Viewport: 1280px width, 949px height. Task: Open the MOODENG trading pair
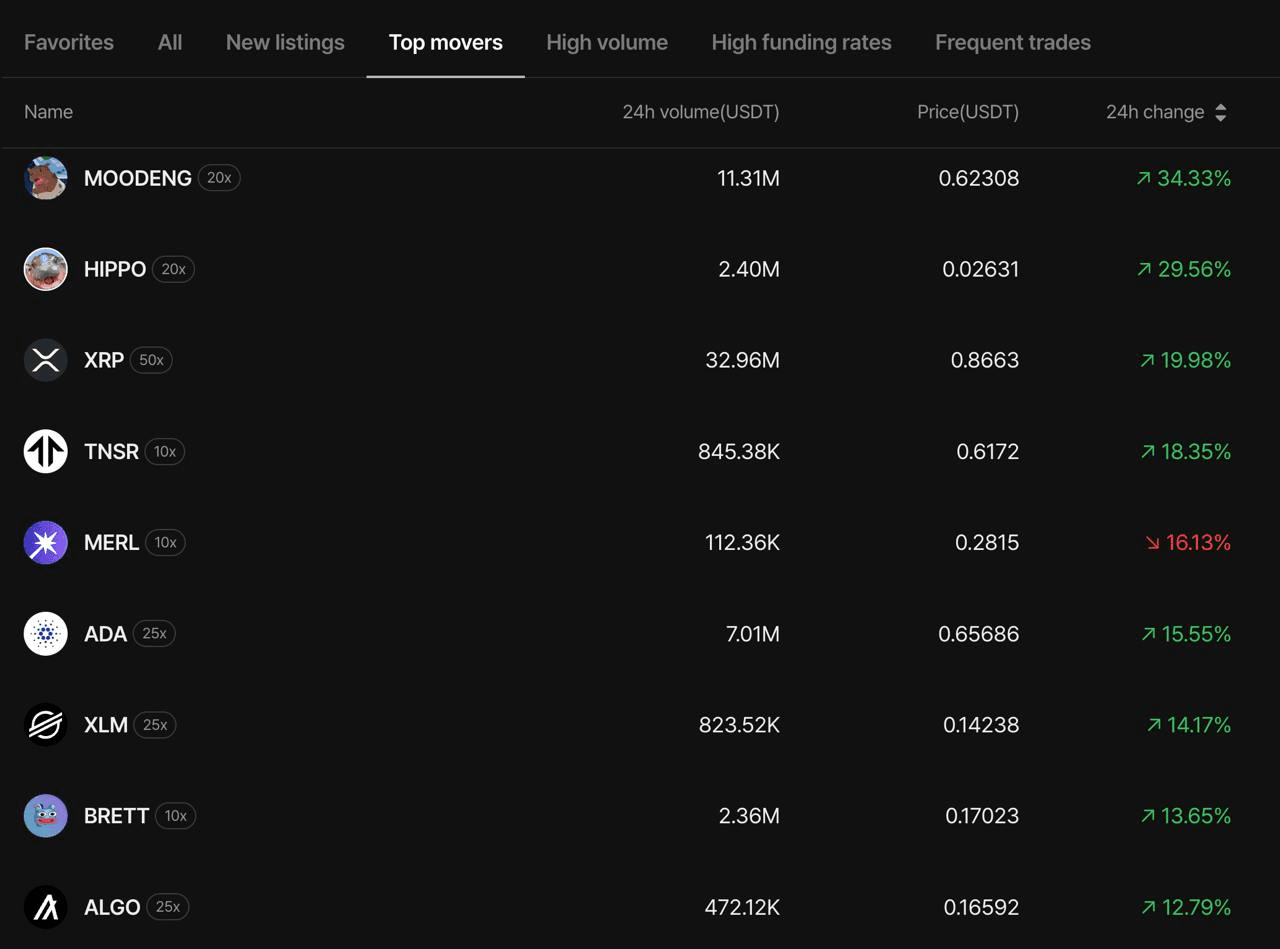tap(138, 178)
